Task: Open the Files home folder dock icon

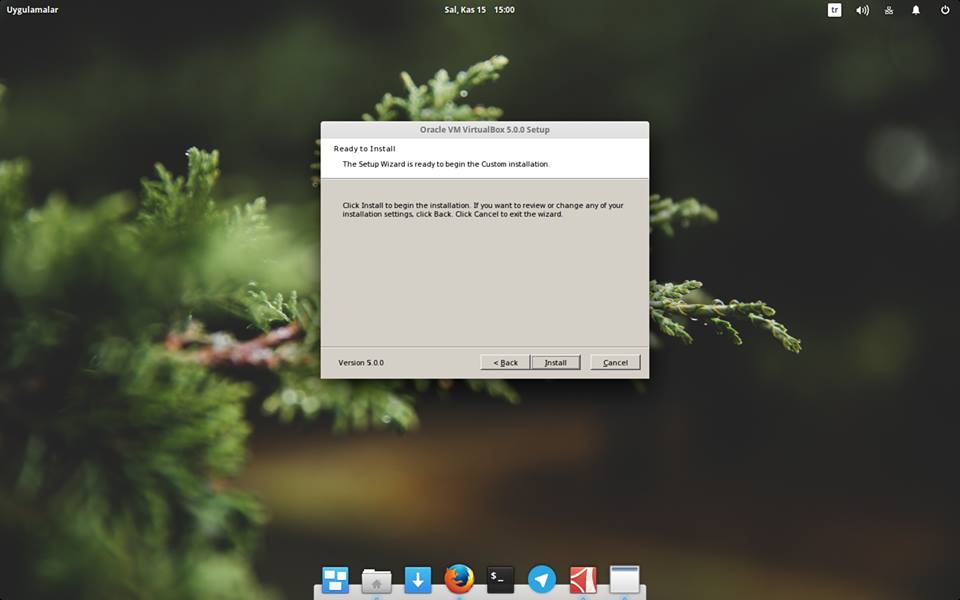Action: (377, 580)
